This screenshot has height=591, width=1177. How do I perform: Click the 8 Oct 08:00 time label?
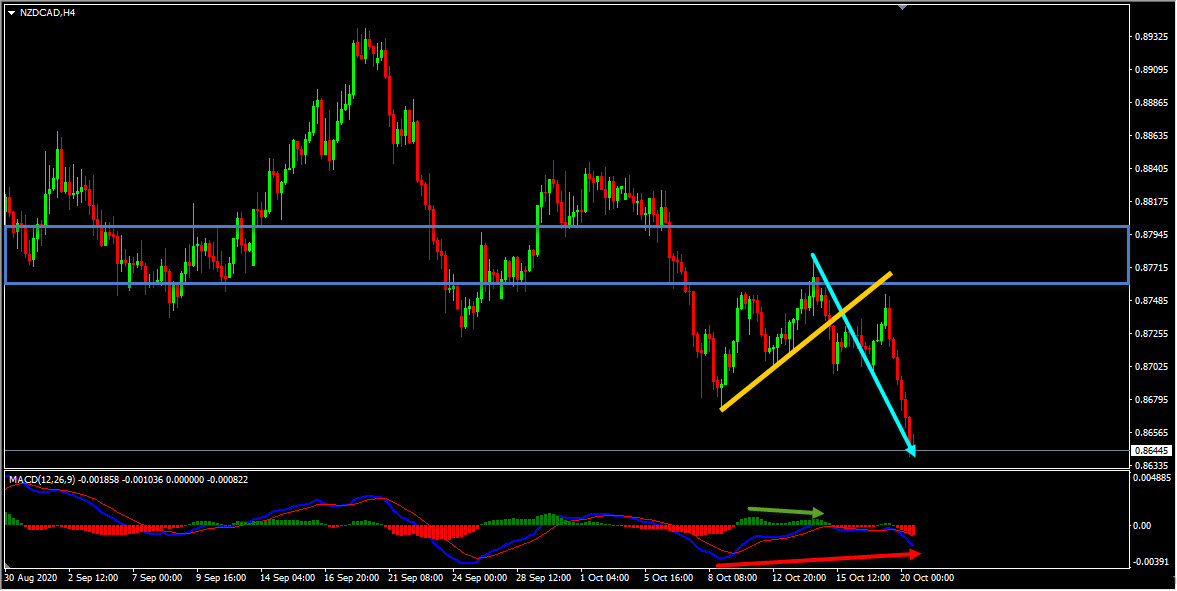point(734,579)
